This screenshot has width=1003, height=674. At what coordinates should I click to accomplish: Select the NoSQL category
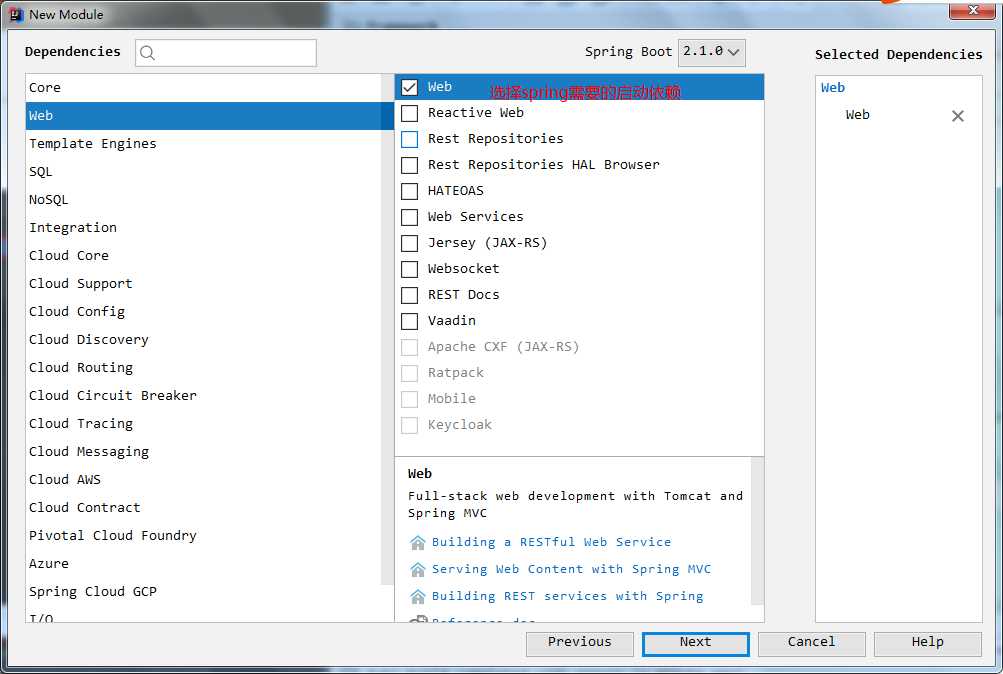coord(205,200)
